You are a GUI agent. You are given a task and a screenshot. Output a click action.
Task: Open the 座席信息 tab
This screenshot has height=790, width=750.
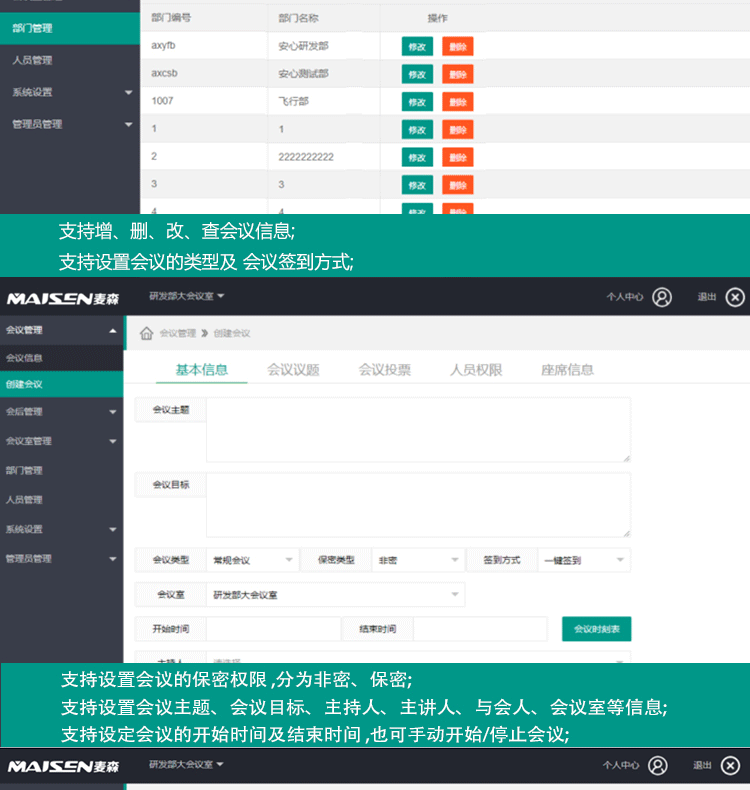pyautogui.click(x=567, y=370)
